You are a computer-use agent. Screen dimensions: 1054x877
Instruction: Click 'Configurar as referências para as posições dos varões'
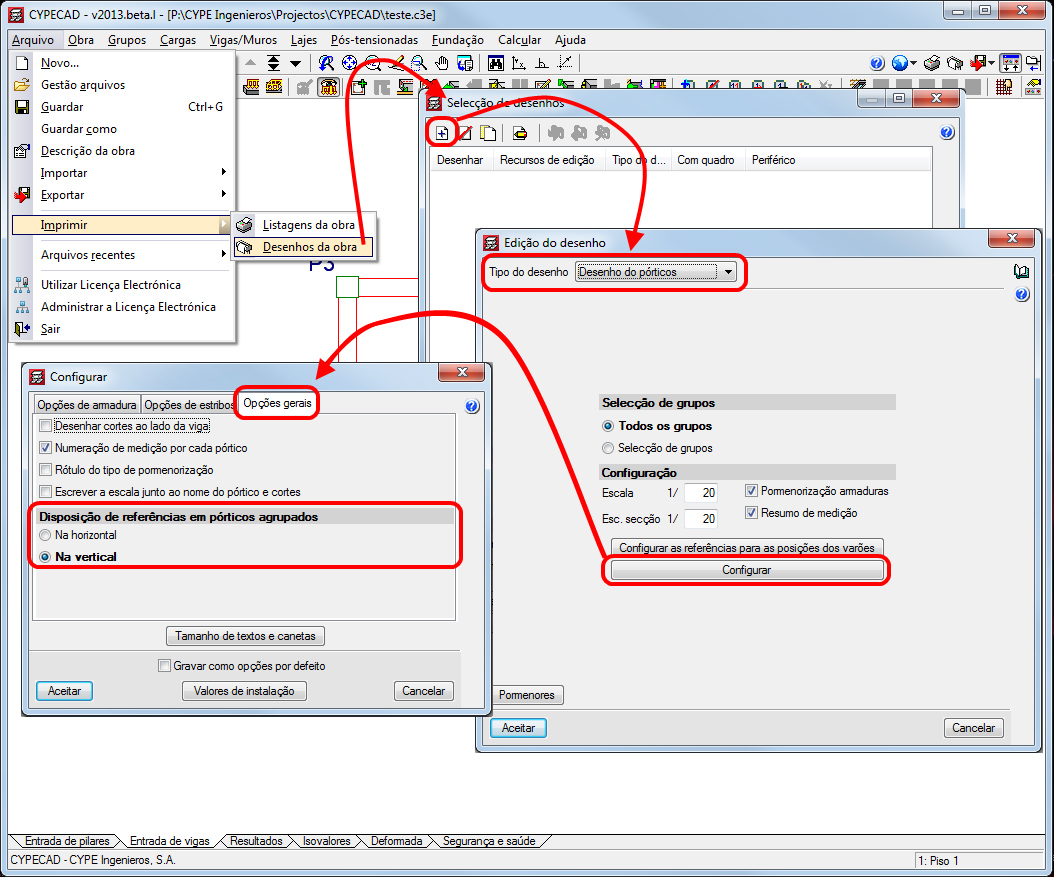pyautogui.click(x=747, y=548)
